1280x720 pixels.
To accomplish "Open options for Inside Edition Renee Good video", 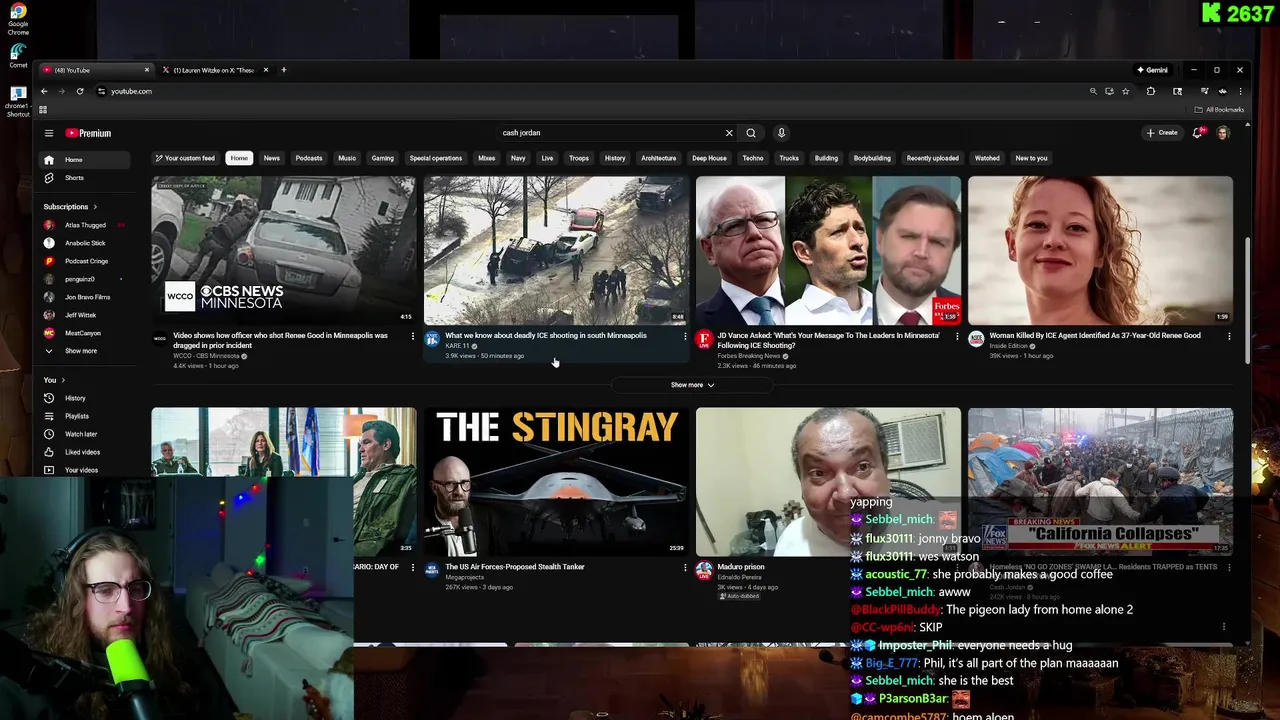I will coord(1229,336).
